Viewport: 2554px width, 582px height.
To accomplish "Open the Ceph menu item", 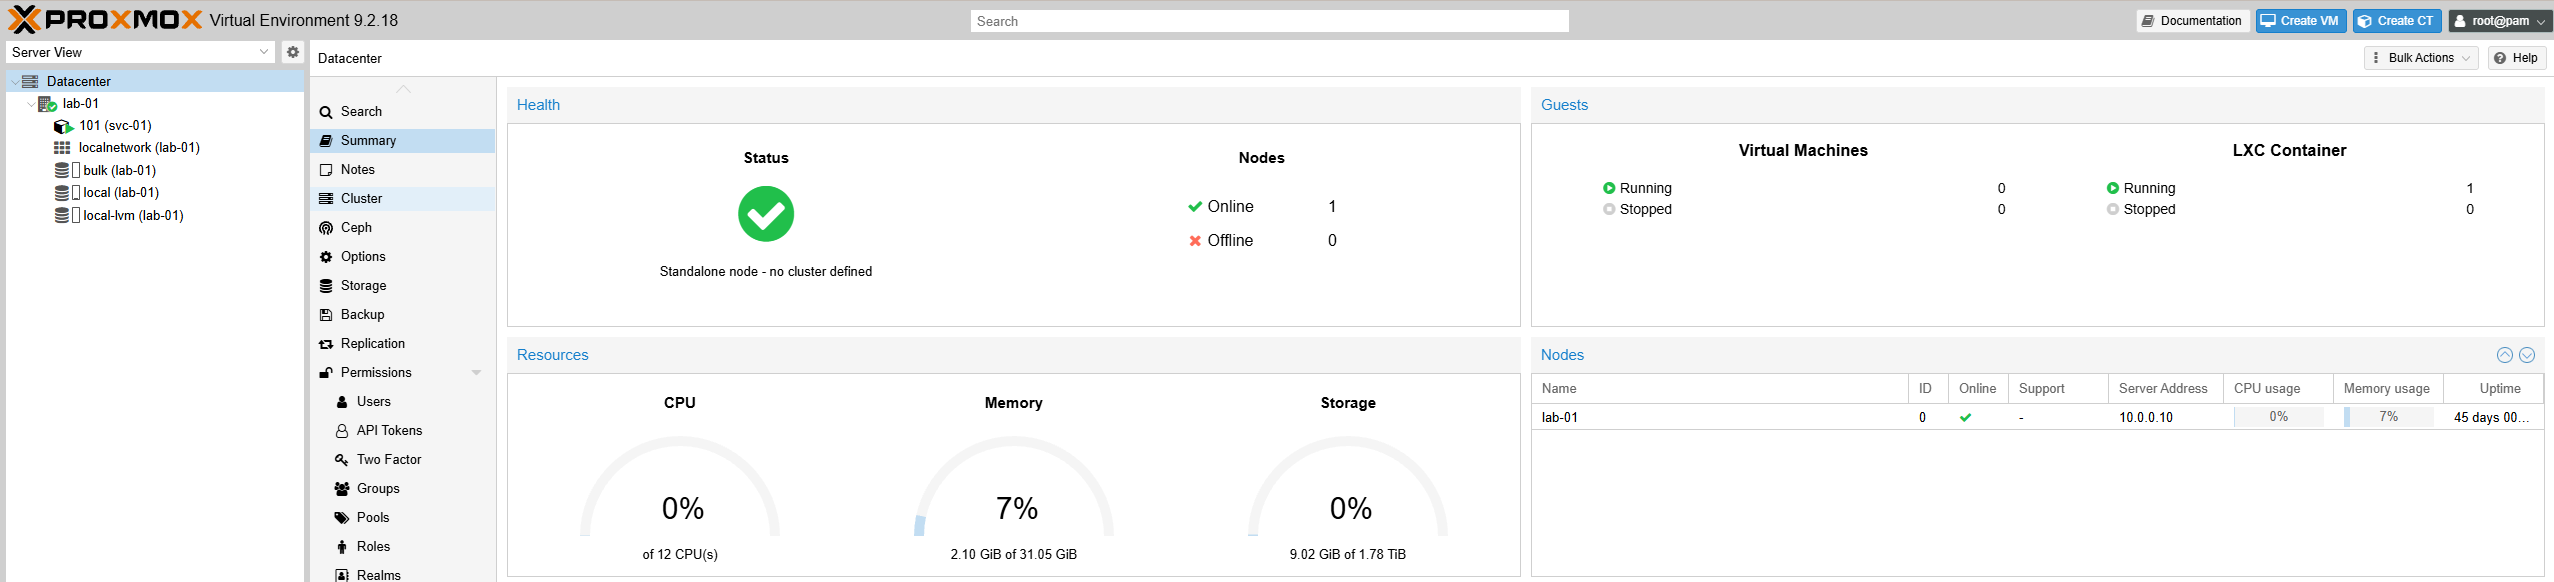I will pyautogui.click(x=402, y=228).
